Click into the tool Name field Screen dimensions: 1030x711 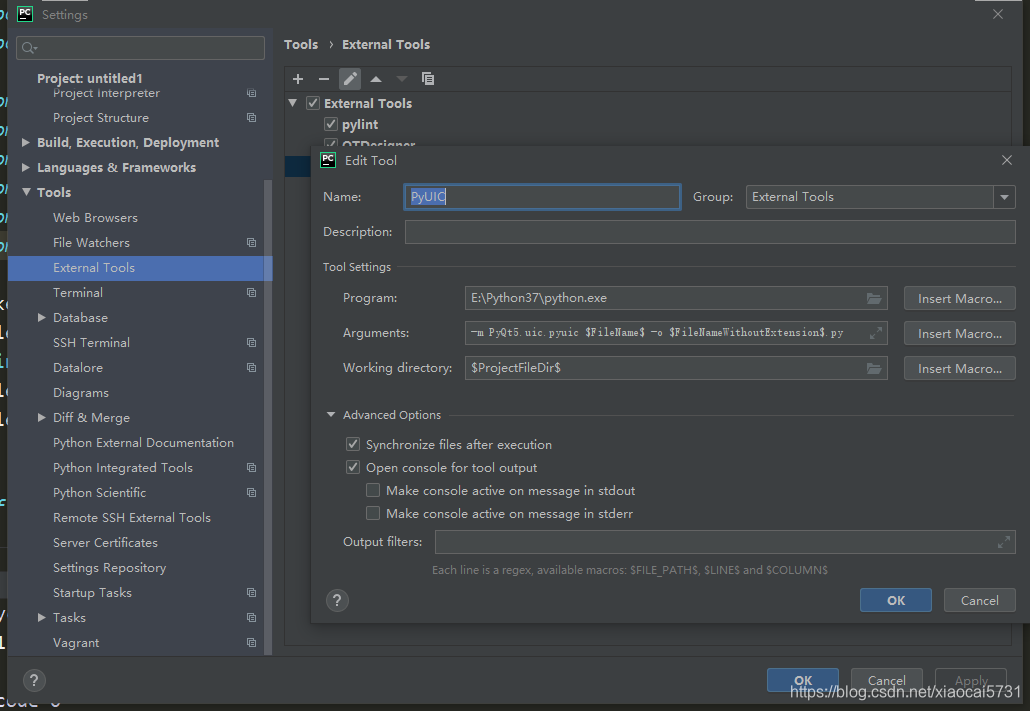click(542, 196)
